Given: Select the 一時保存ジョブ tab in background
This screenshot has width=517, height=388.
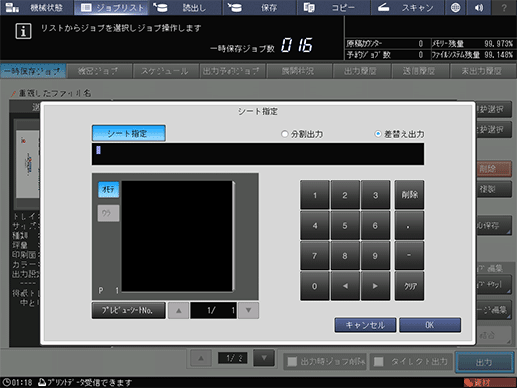Looking at the screenshot, I should coord(33,71).
